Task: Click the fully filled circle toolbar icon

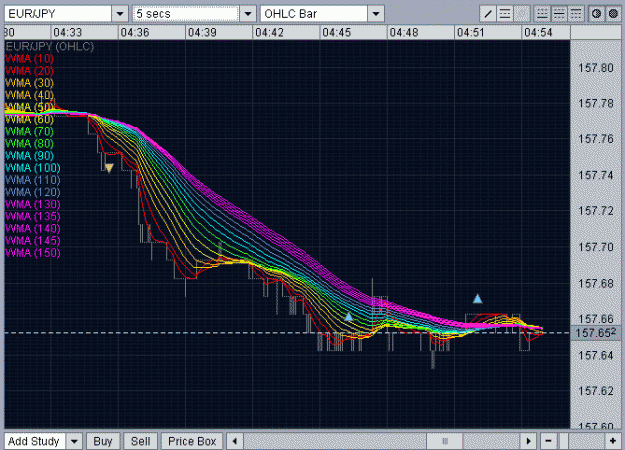Action: 613,14
